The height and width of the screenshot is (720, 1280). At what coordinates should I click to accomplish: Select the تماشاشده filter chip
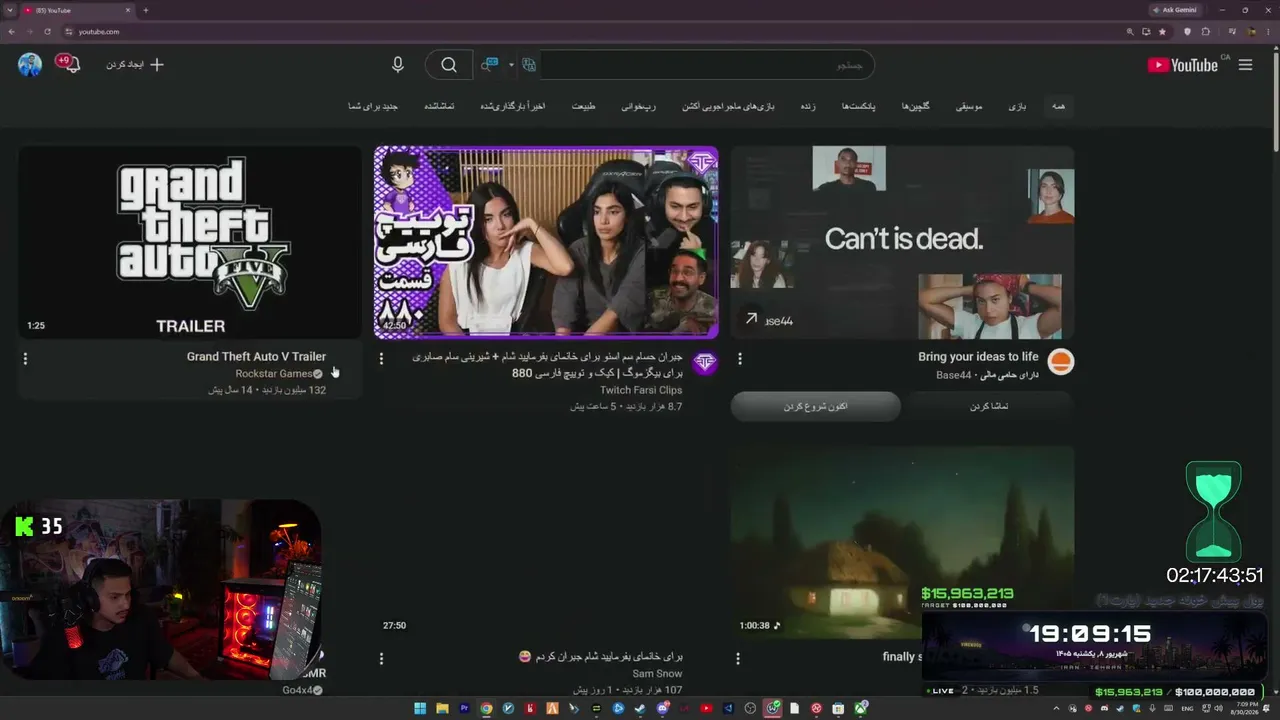pos(439,106)
